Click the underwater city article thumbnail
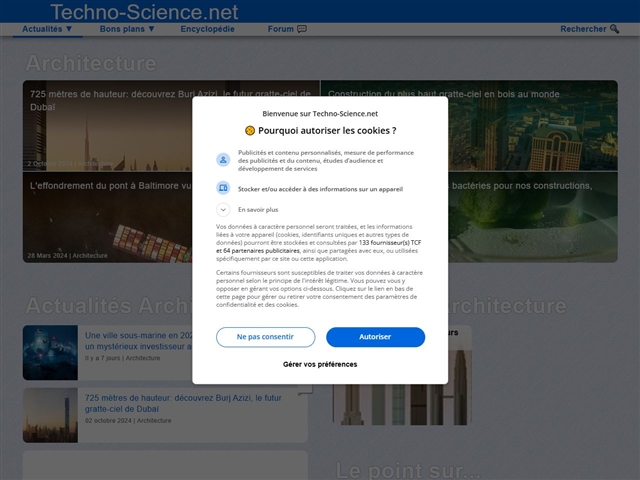 tap(50, 353)
